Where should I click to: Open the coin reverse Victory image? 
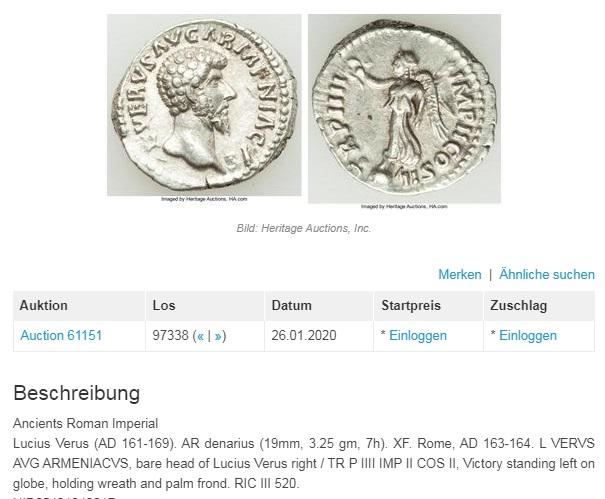404,108
